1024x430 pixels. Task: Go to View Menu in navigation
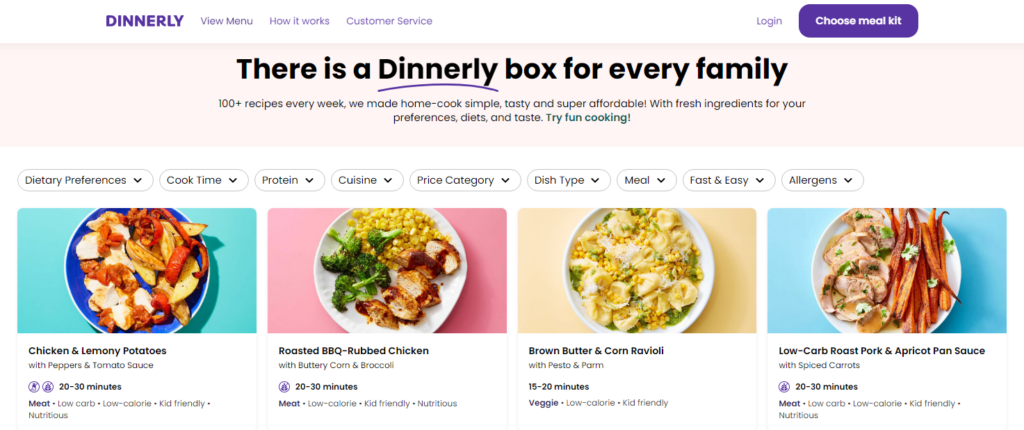click(226, 21)
